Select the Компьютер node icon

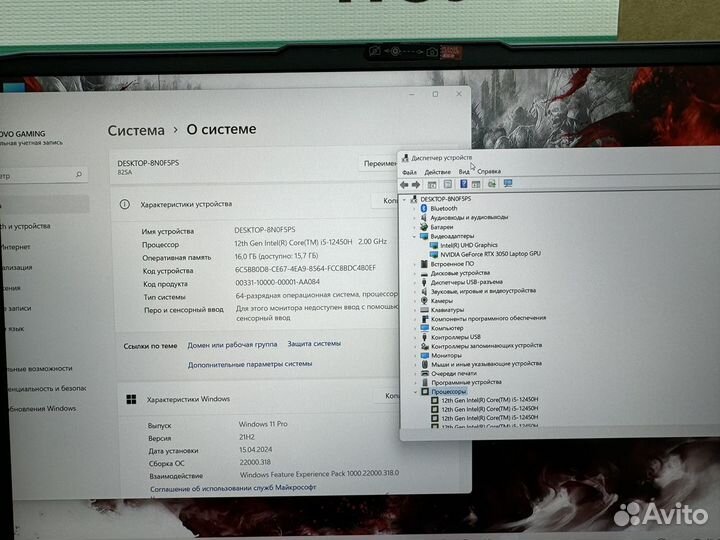(425, 328)
